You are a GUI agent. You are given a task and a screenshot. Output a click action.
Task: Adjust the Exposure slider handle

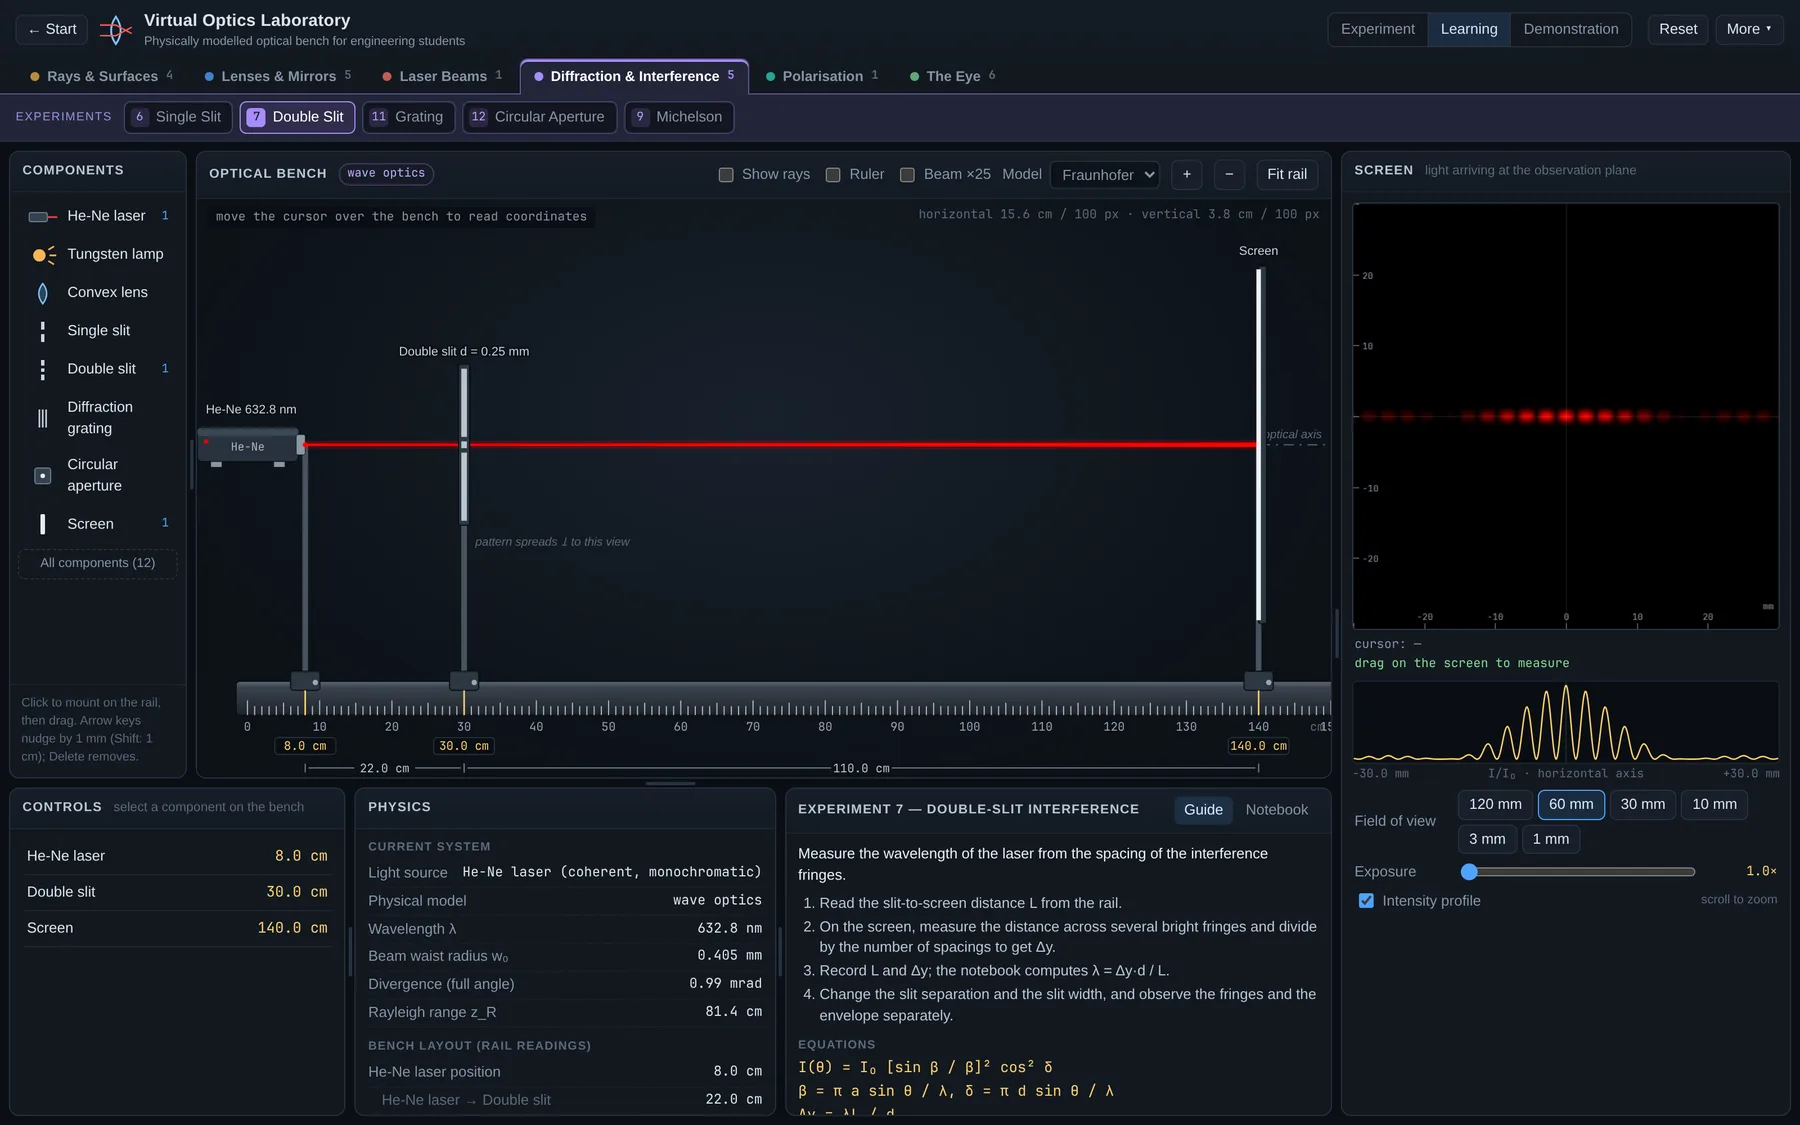point(1469,872)
